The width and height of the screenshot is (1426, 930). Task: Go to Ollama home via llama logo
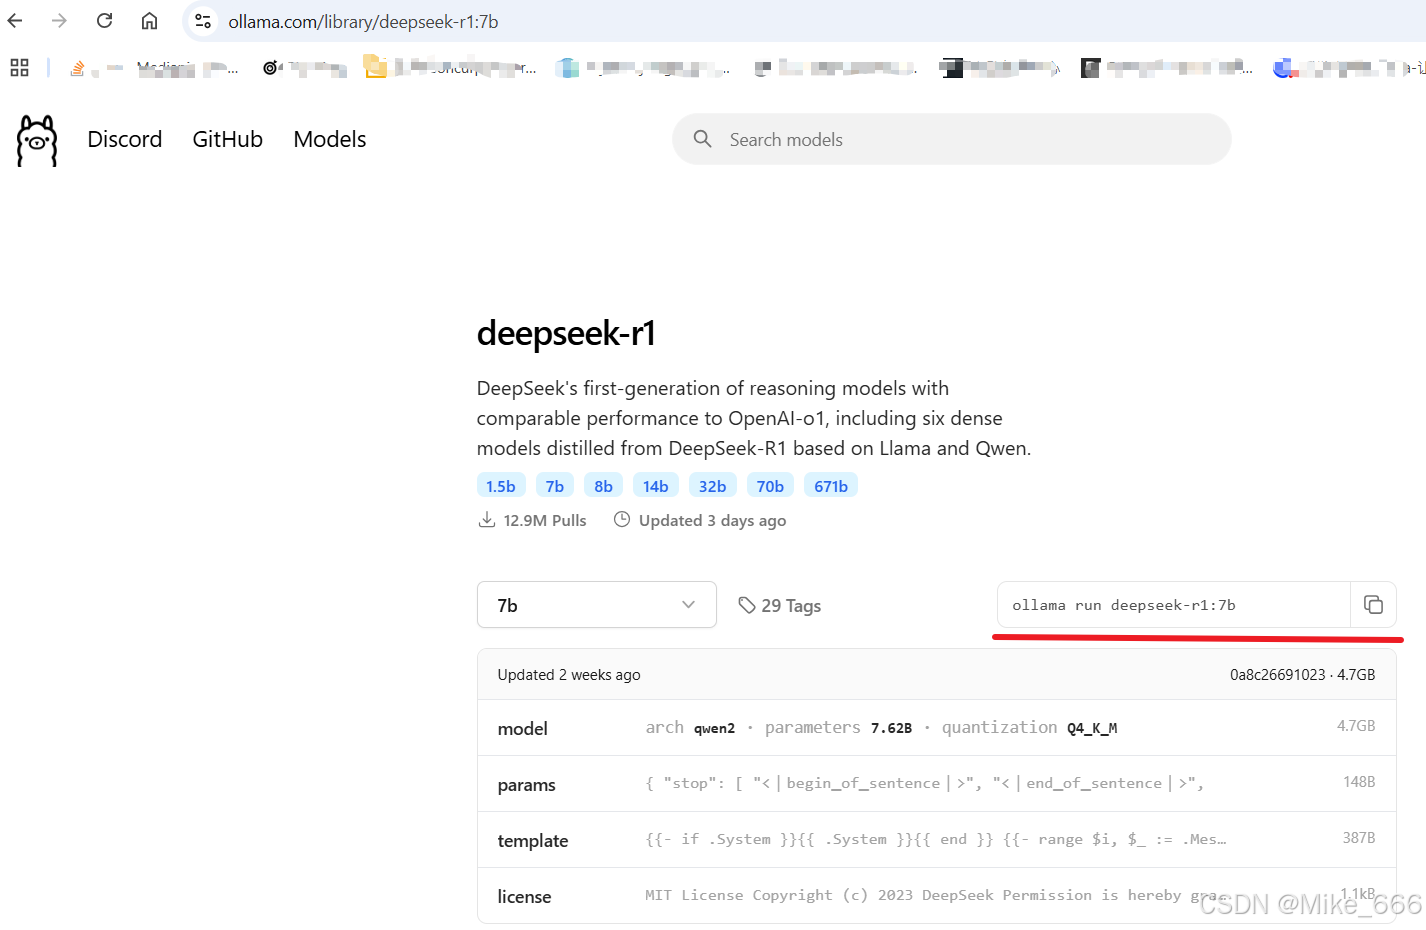click(37, 140)
